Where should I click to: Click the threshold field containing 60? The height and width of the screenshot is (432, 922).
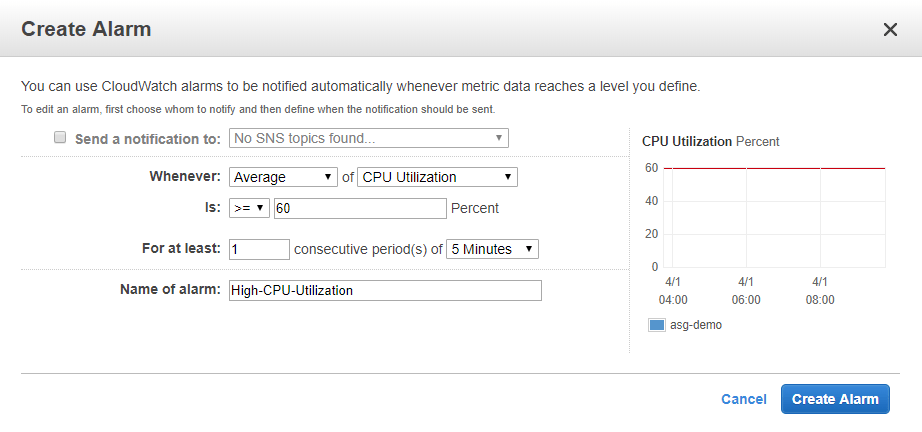point(359,208)
